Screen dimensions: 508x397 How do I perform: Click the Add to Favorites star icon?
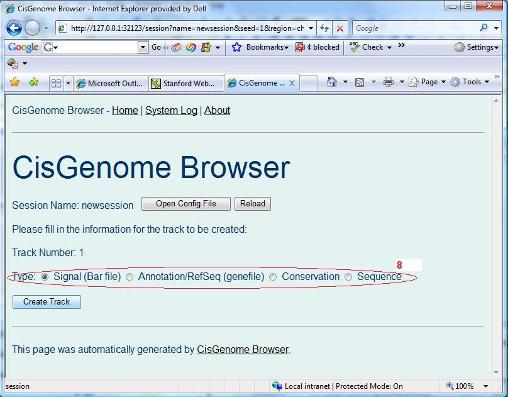point(34,82)
